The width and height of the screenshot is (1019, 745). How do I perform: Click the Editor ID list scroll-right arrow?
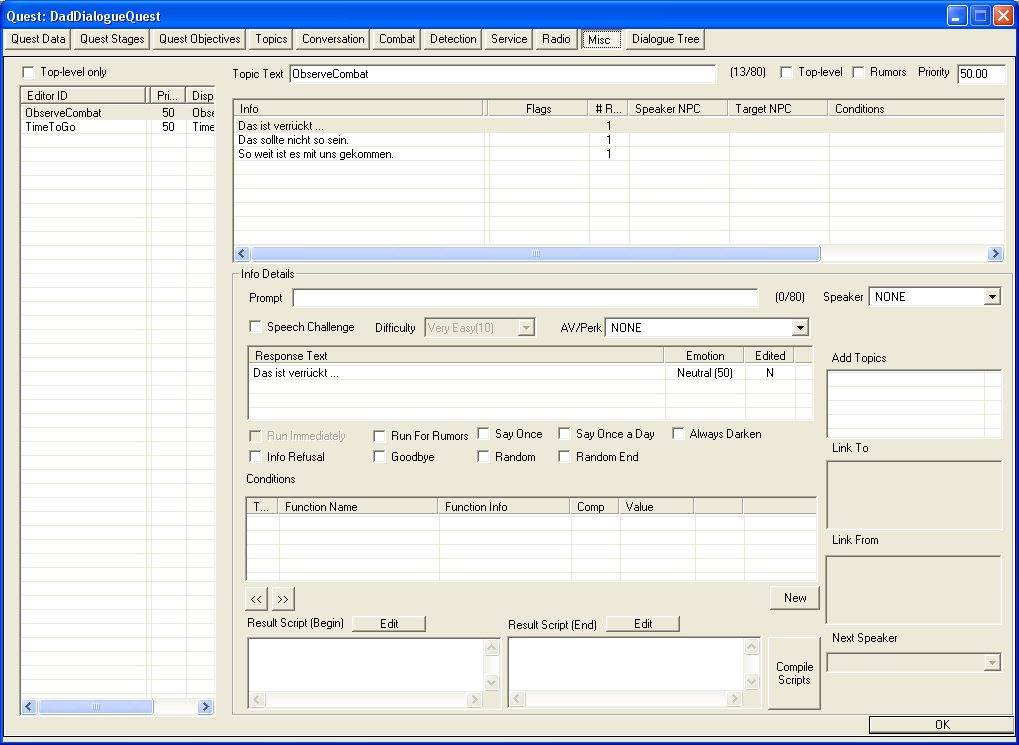coord(205,707)
